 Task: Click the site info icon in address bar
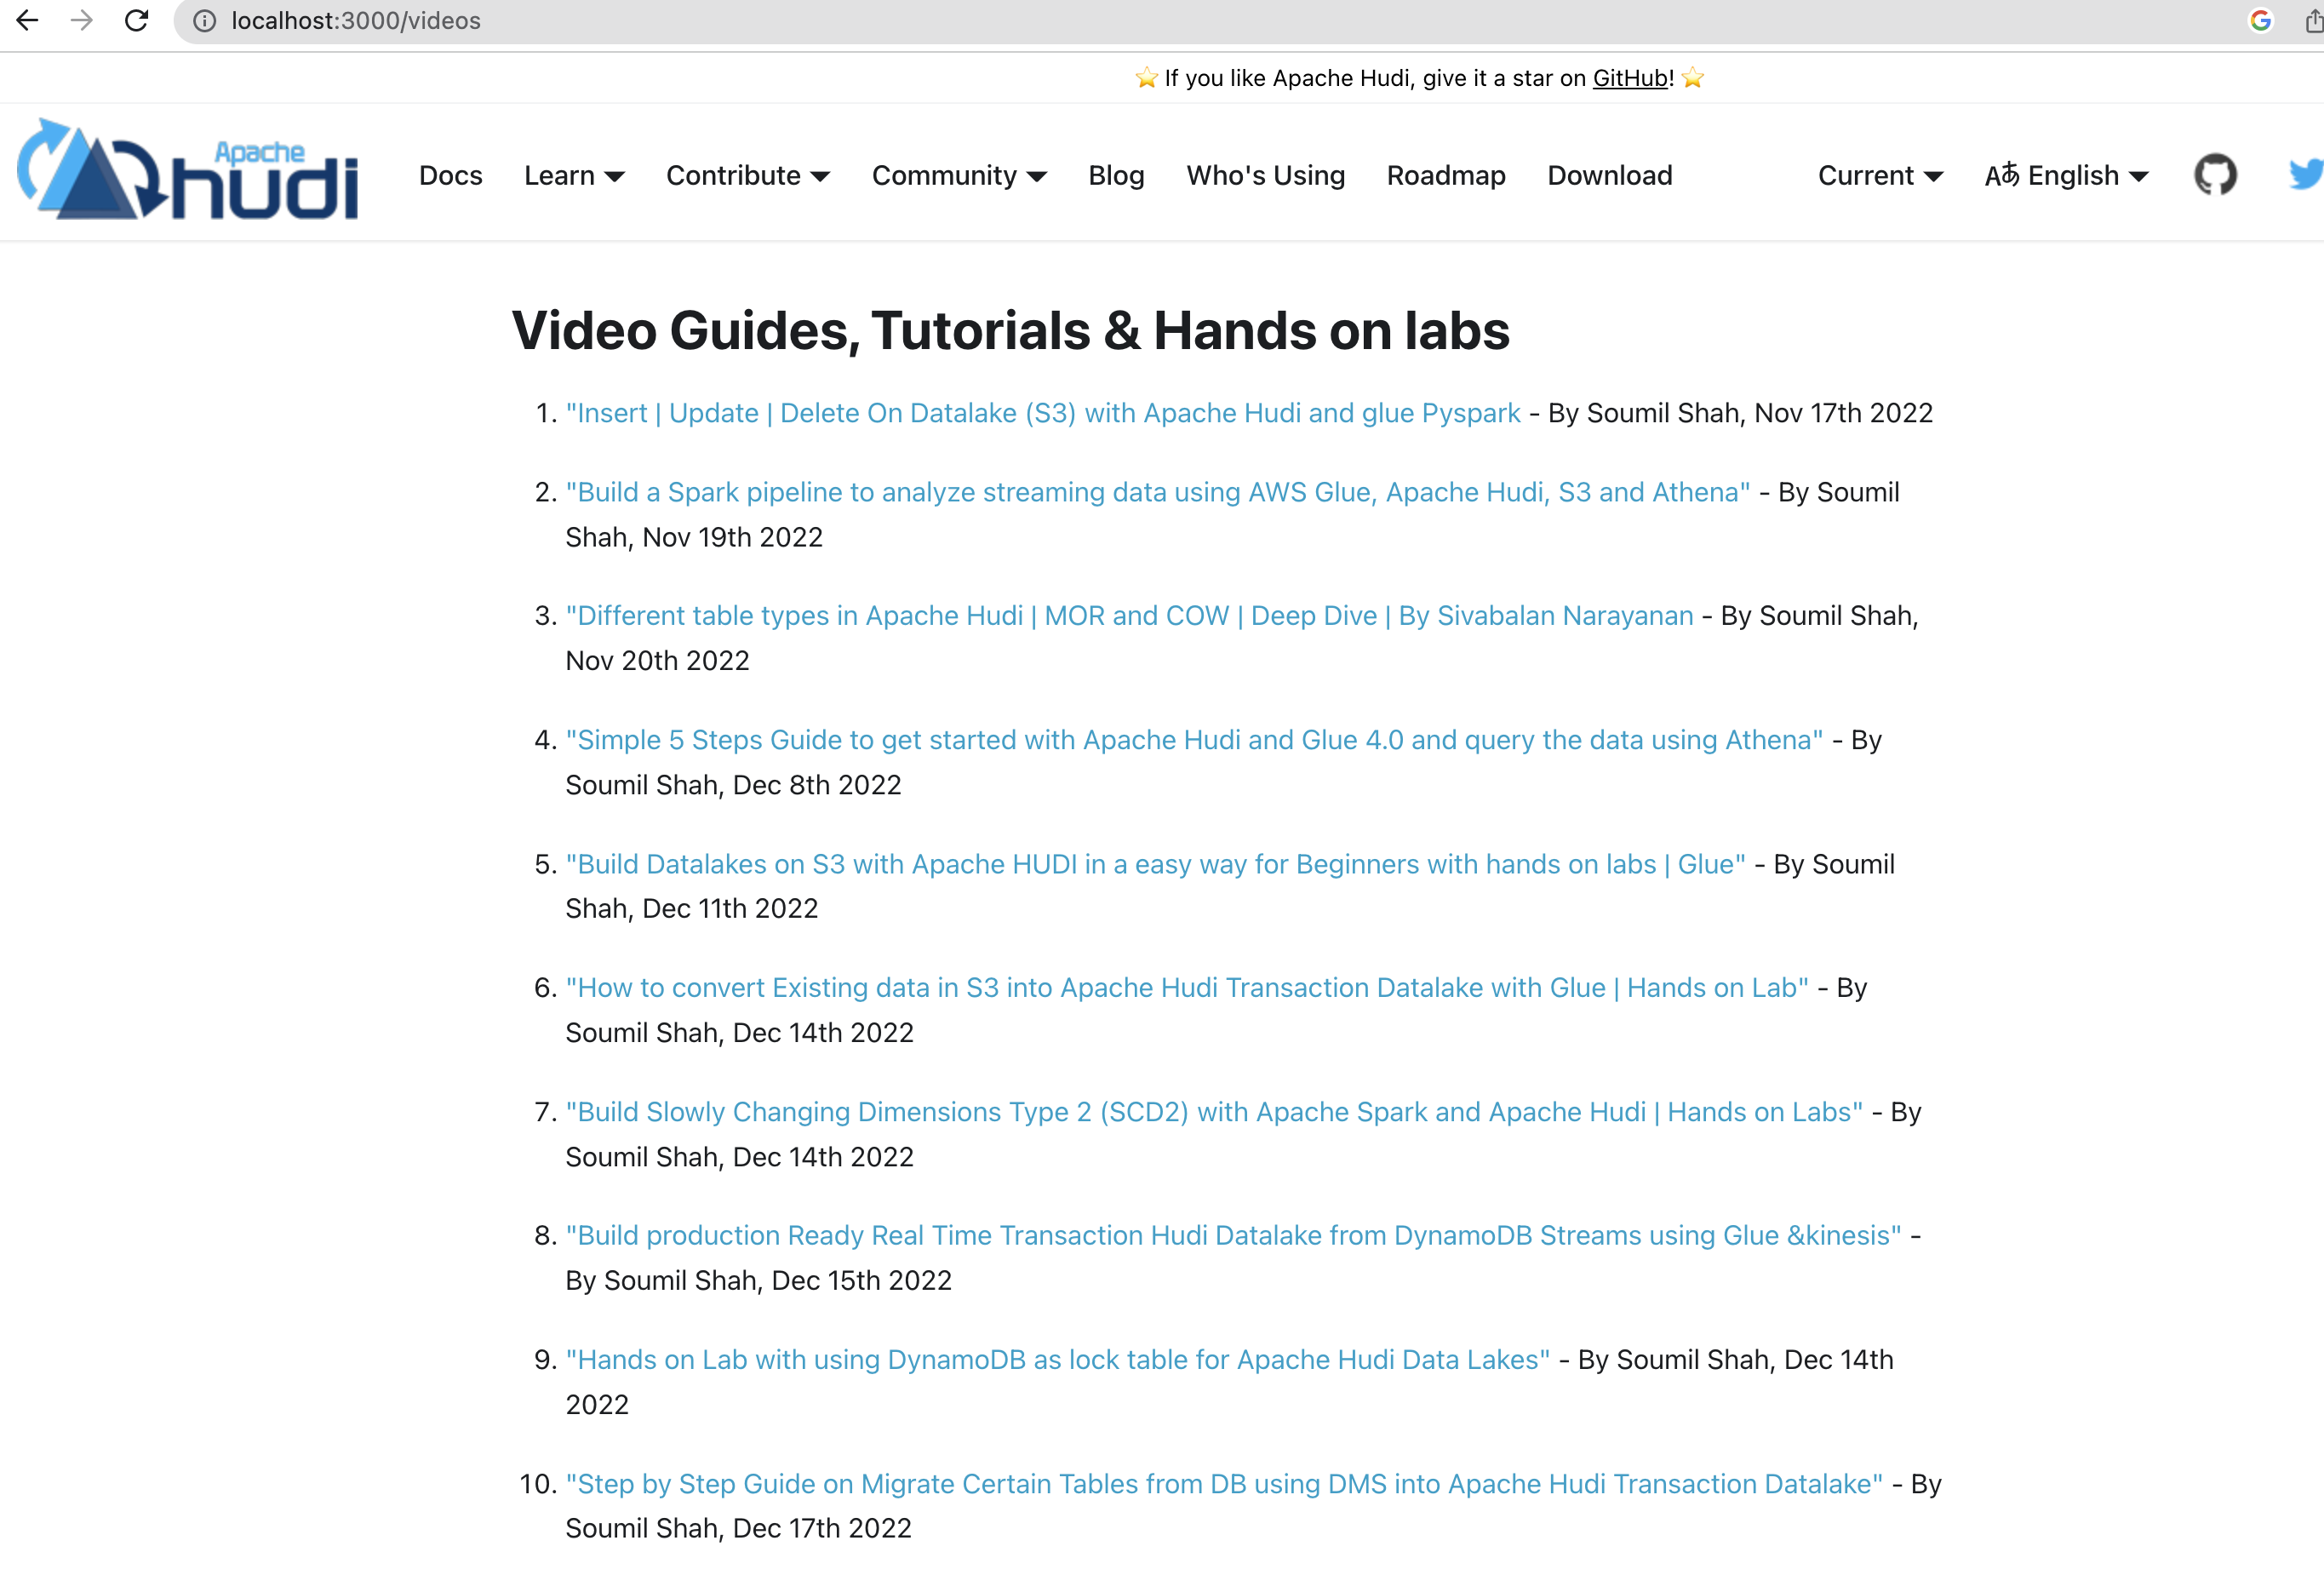(204, 21)
